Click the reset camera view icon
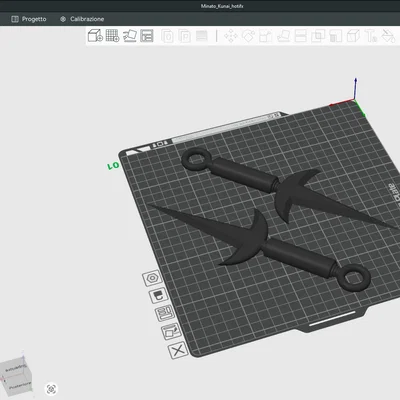The height and width of the screenshot is (400, 400). [51, 389]
